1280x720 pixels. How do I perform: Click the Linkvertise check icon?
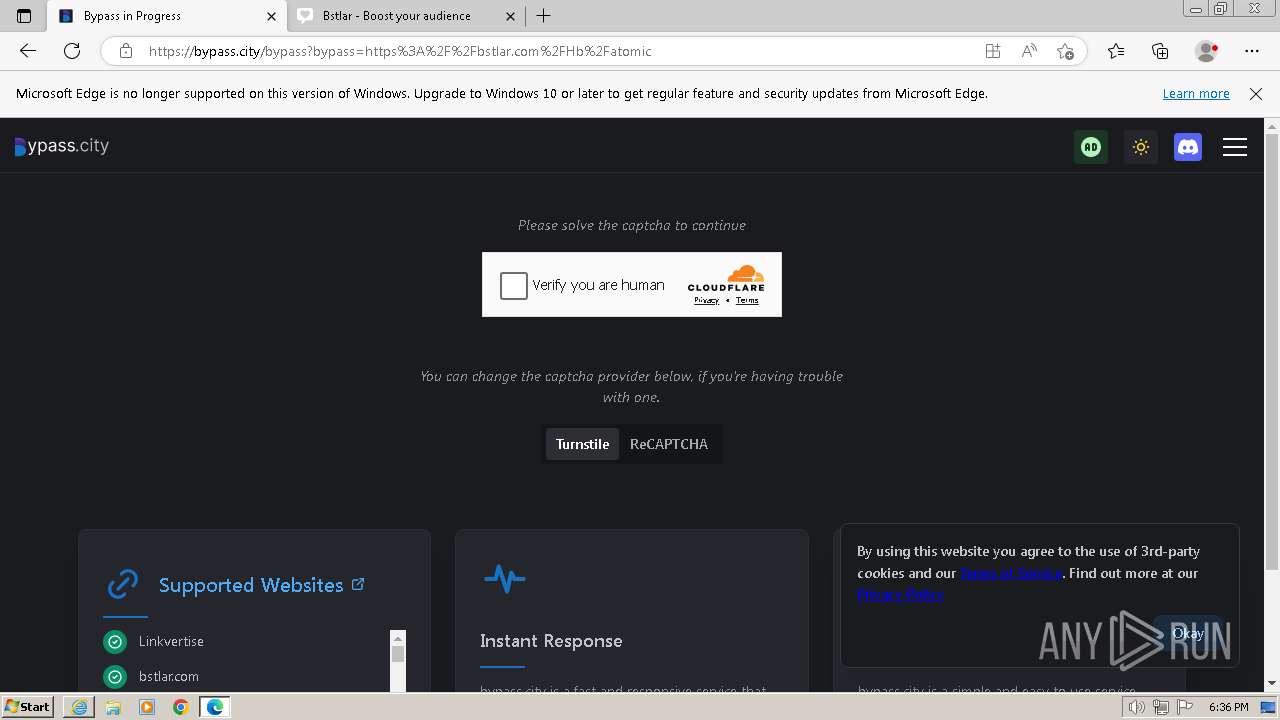(x=115, y=641)
